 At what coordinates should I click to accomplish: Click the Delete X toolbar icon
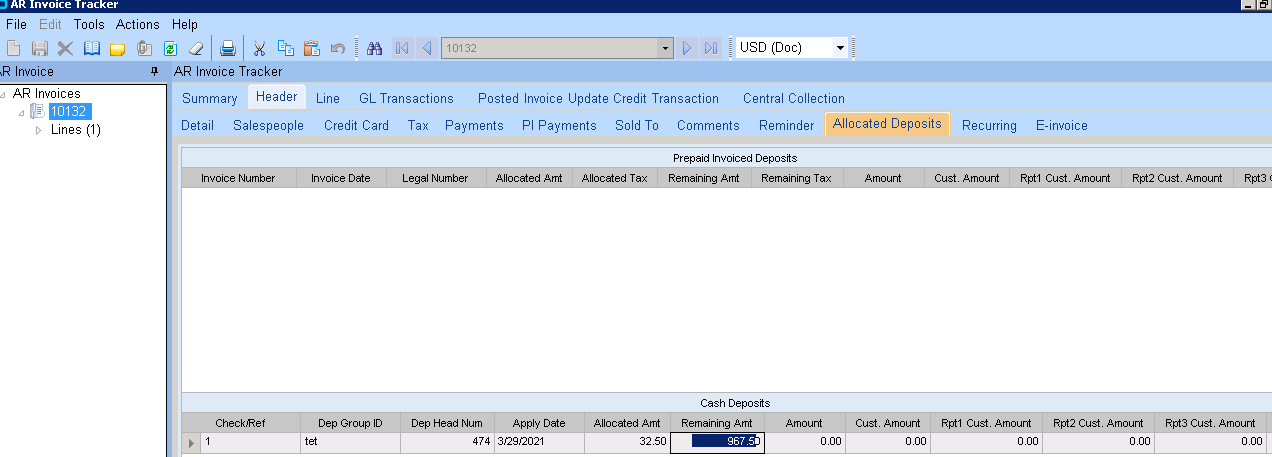pyautogui.click(x=66, y=48)
